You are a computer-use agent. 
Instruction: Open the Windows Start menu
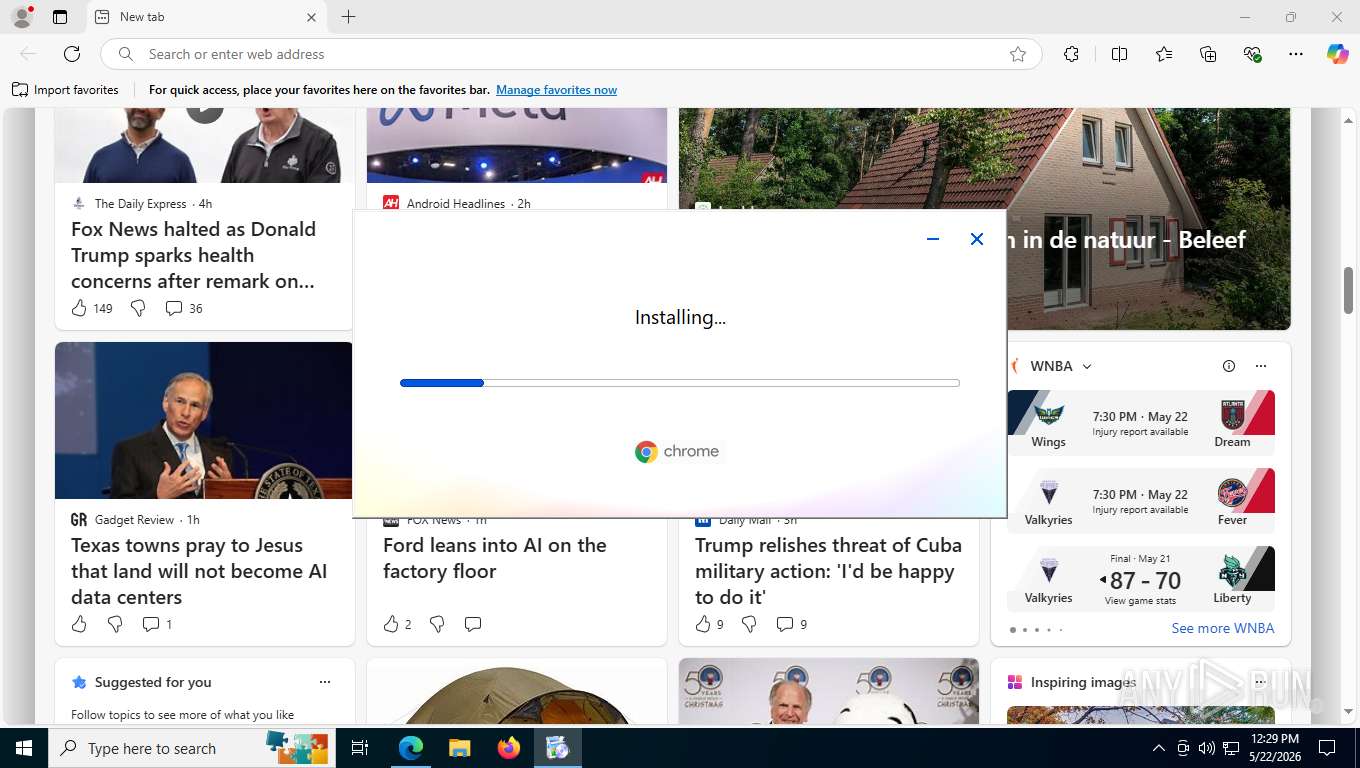(24, 748)
